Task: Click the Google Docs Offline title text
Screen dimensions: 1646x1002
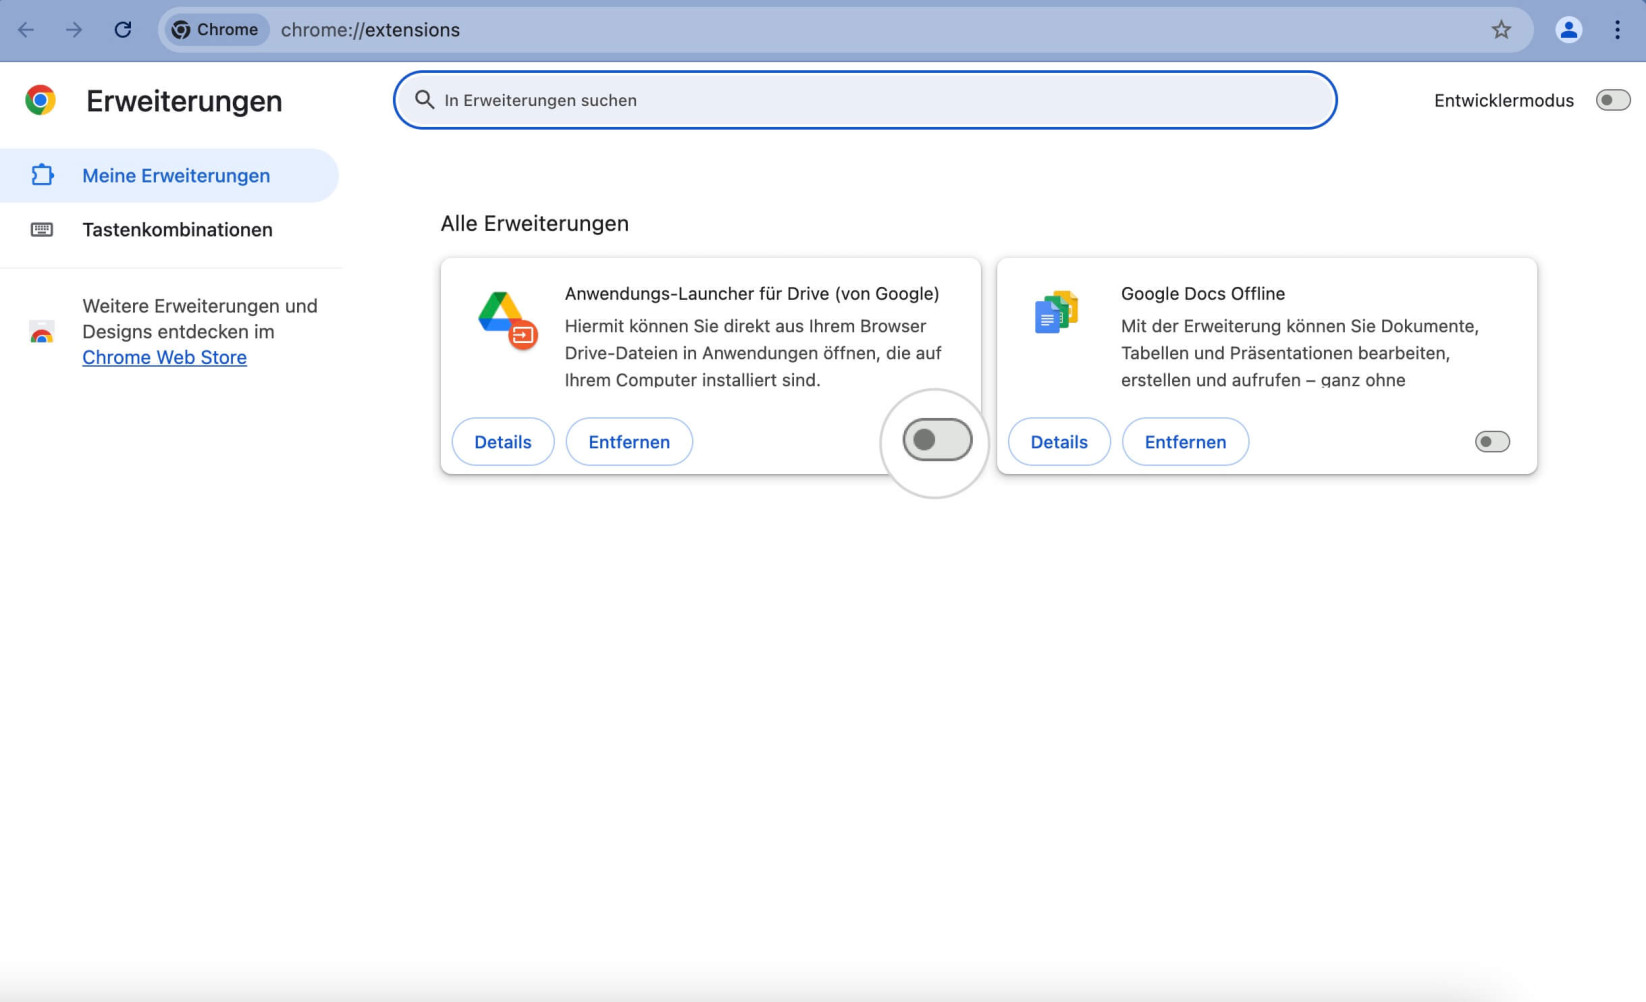Action: (1203, 294)
